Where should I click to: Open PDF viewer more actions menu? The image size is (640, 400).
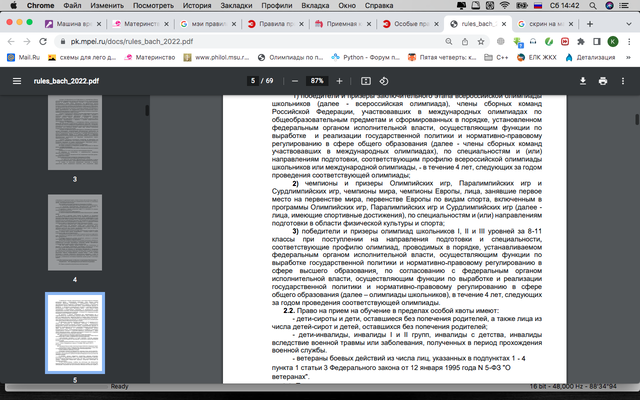[624, 80]
